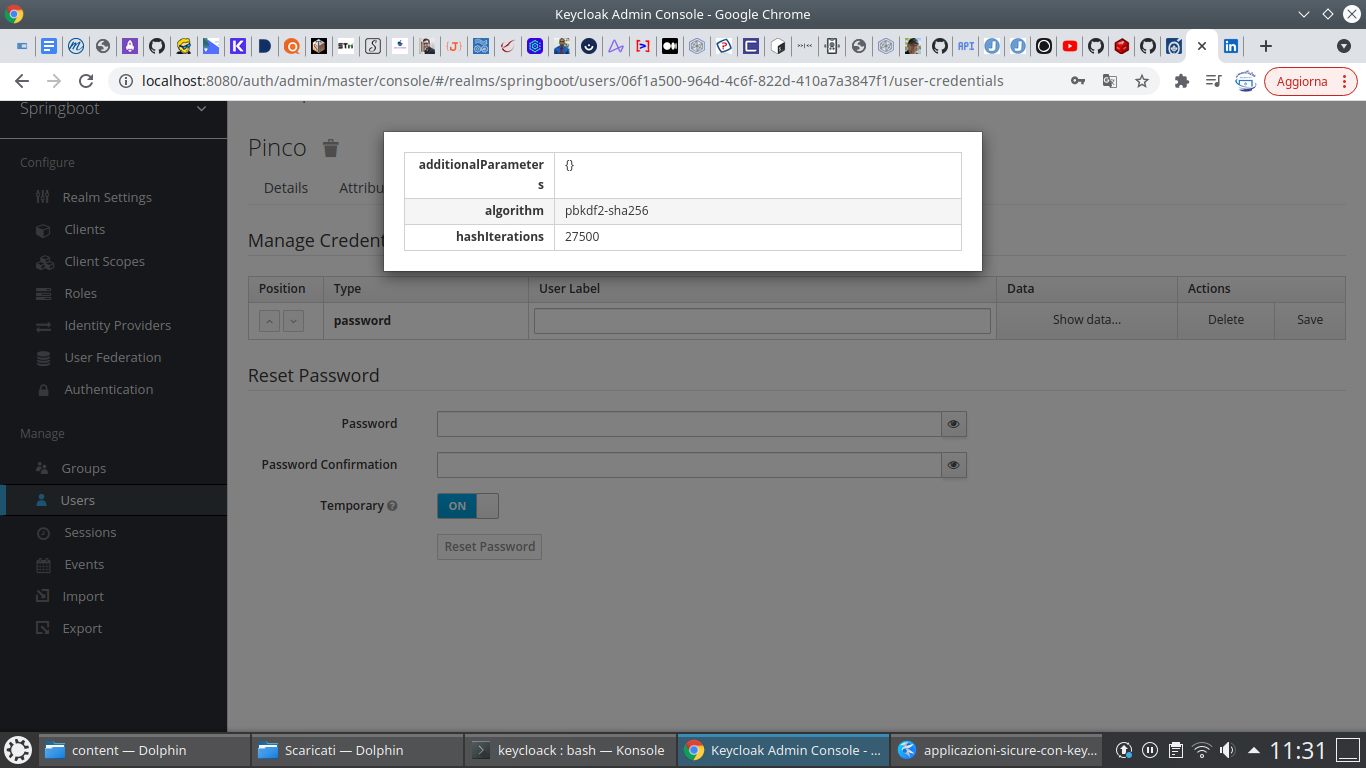The width and height of the screenshot is (1366, 768).
Task: Open Roles in sidebar
Action: pyautogui.click(x=81, y=294)
